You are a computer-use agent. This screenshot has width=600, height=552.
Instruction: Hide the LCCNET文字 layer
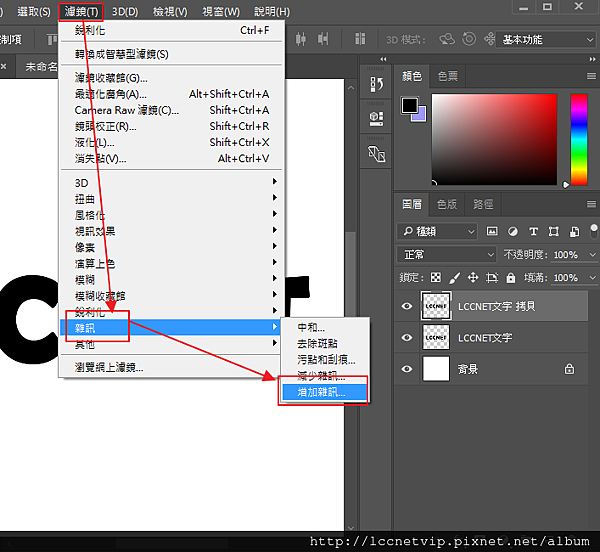407,337
